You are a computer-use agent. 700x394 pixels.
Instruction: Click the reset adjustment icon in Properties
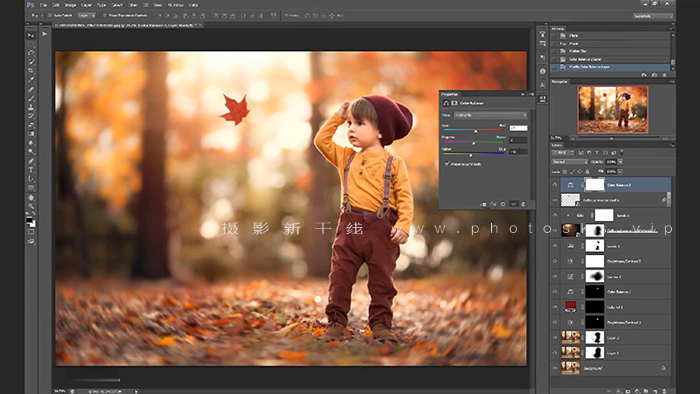pos(503,204)
